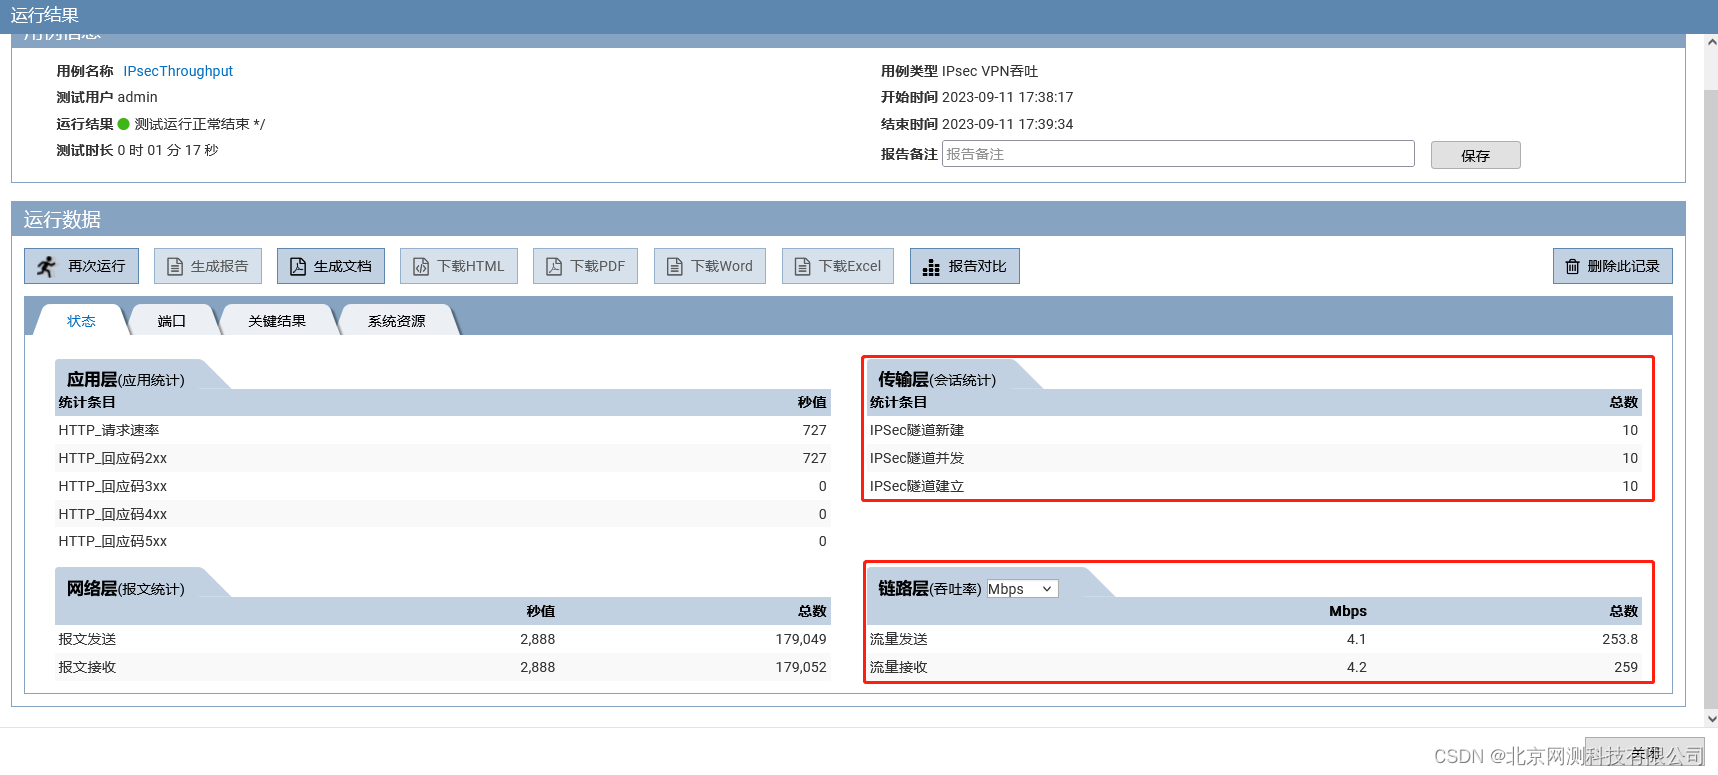Click the test user value admin

[138, 97]
